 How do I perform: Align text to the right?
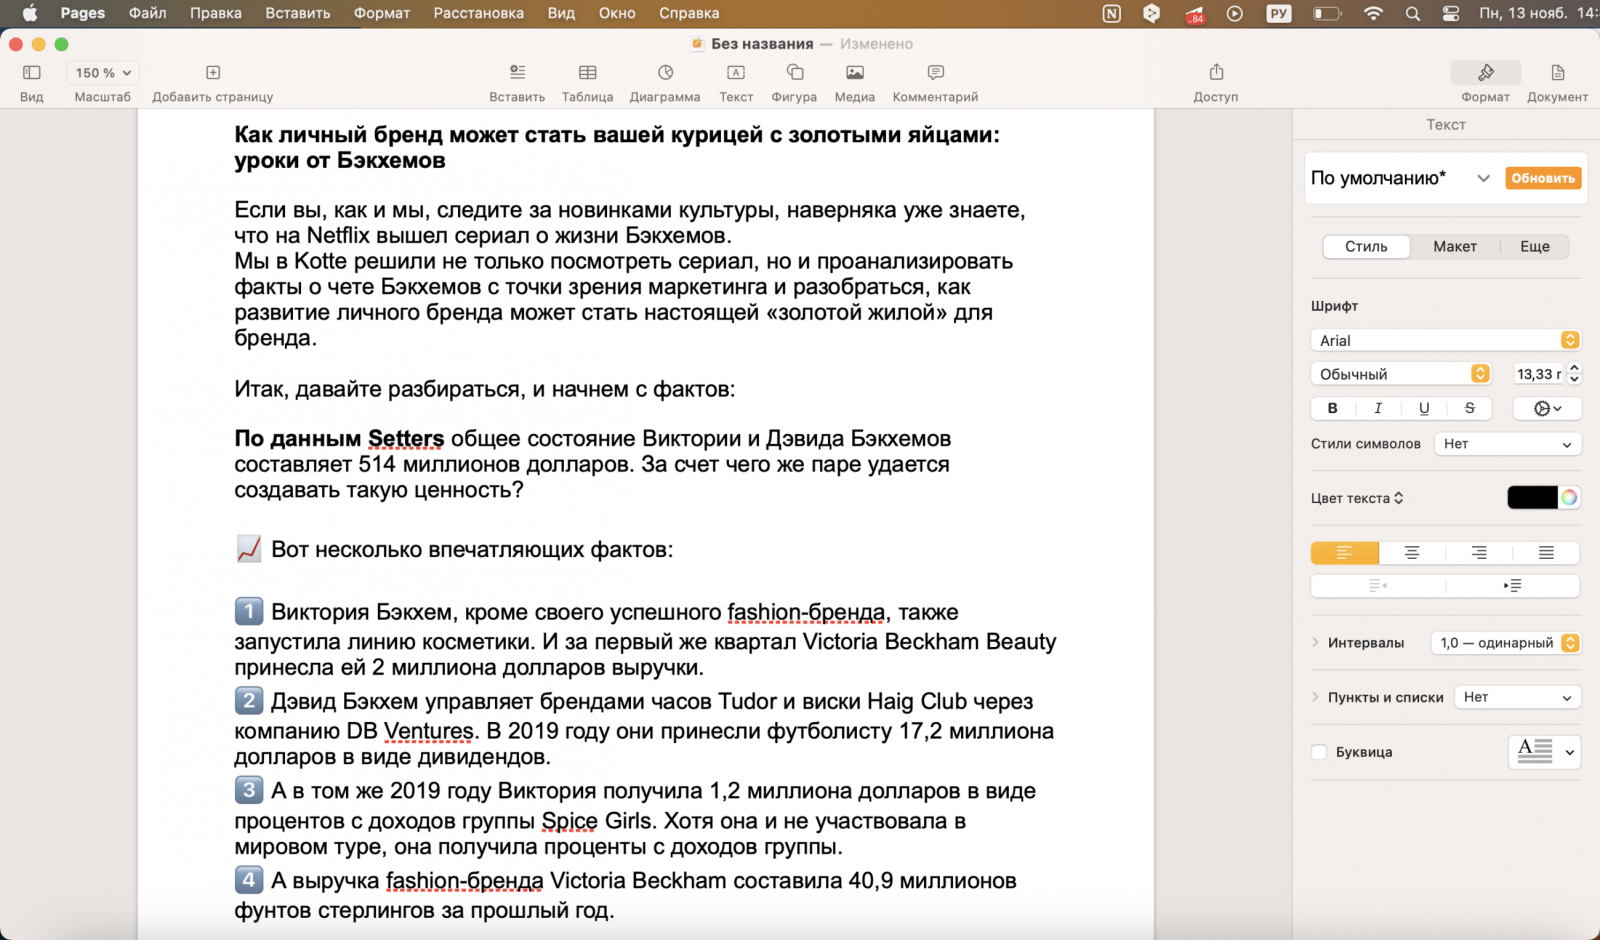tap(1479, 553)
